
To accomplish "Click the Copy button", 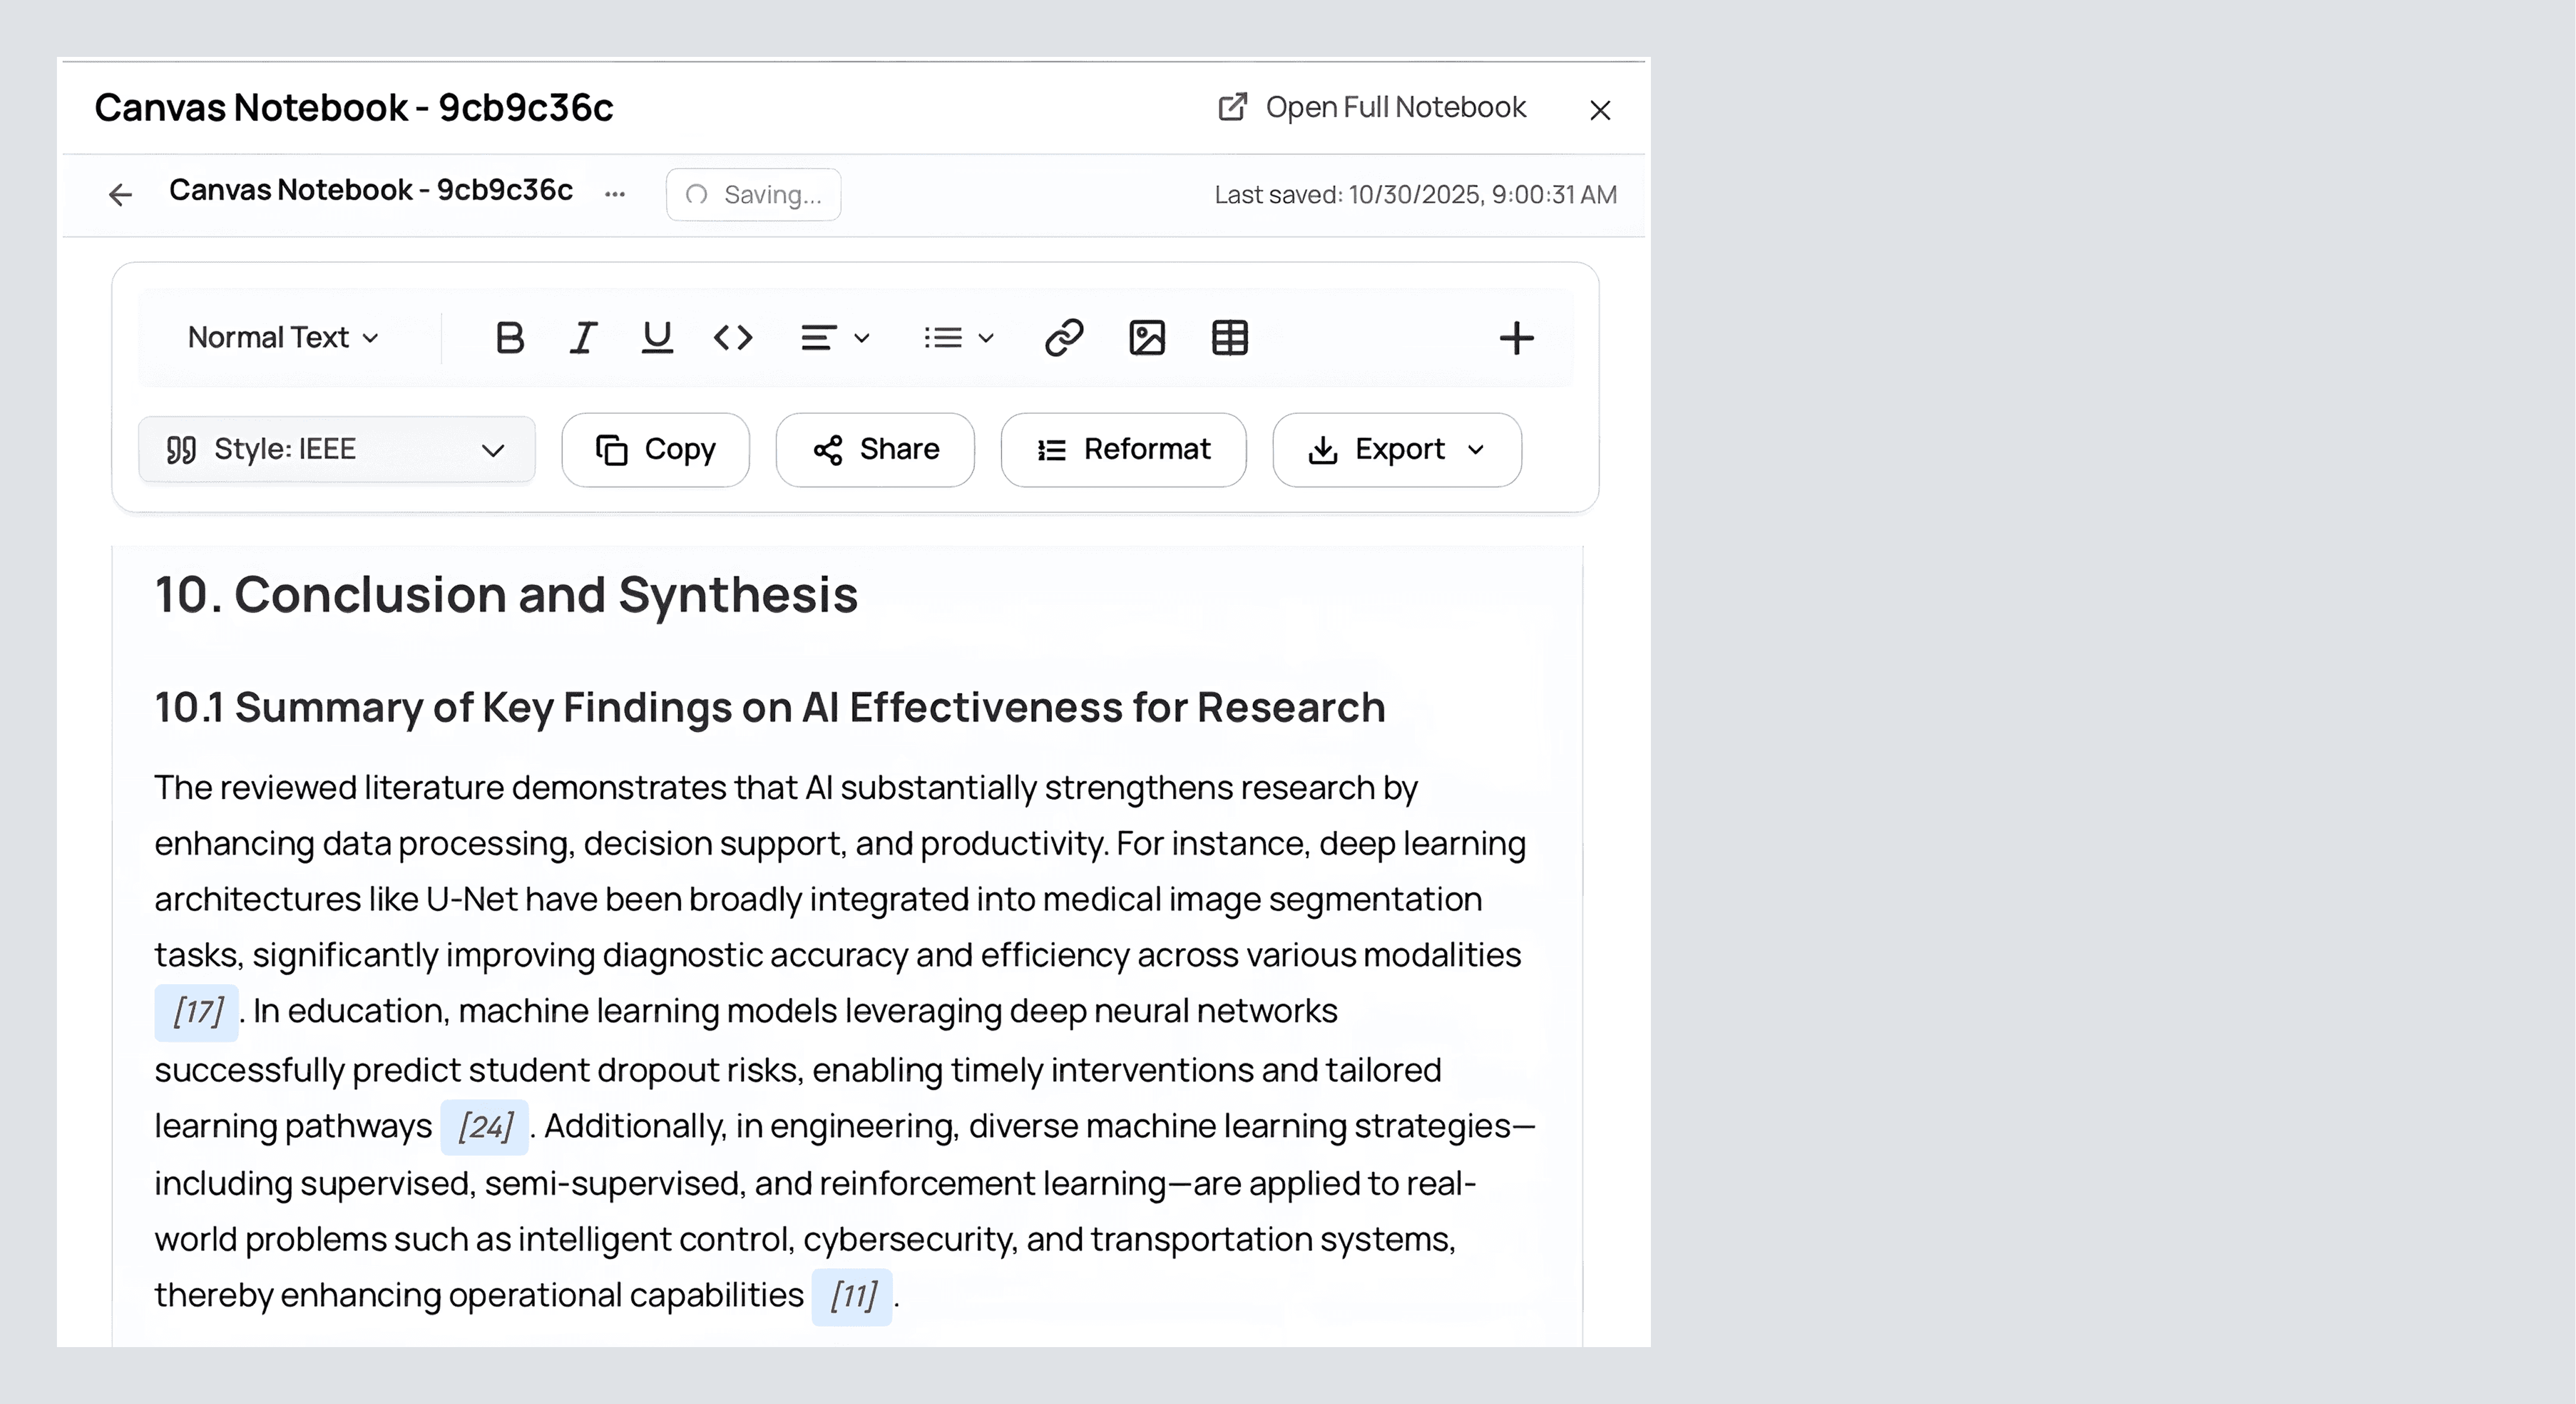I will [x=655, y=450].
